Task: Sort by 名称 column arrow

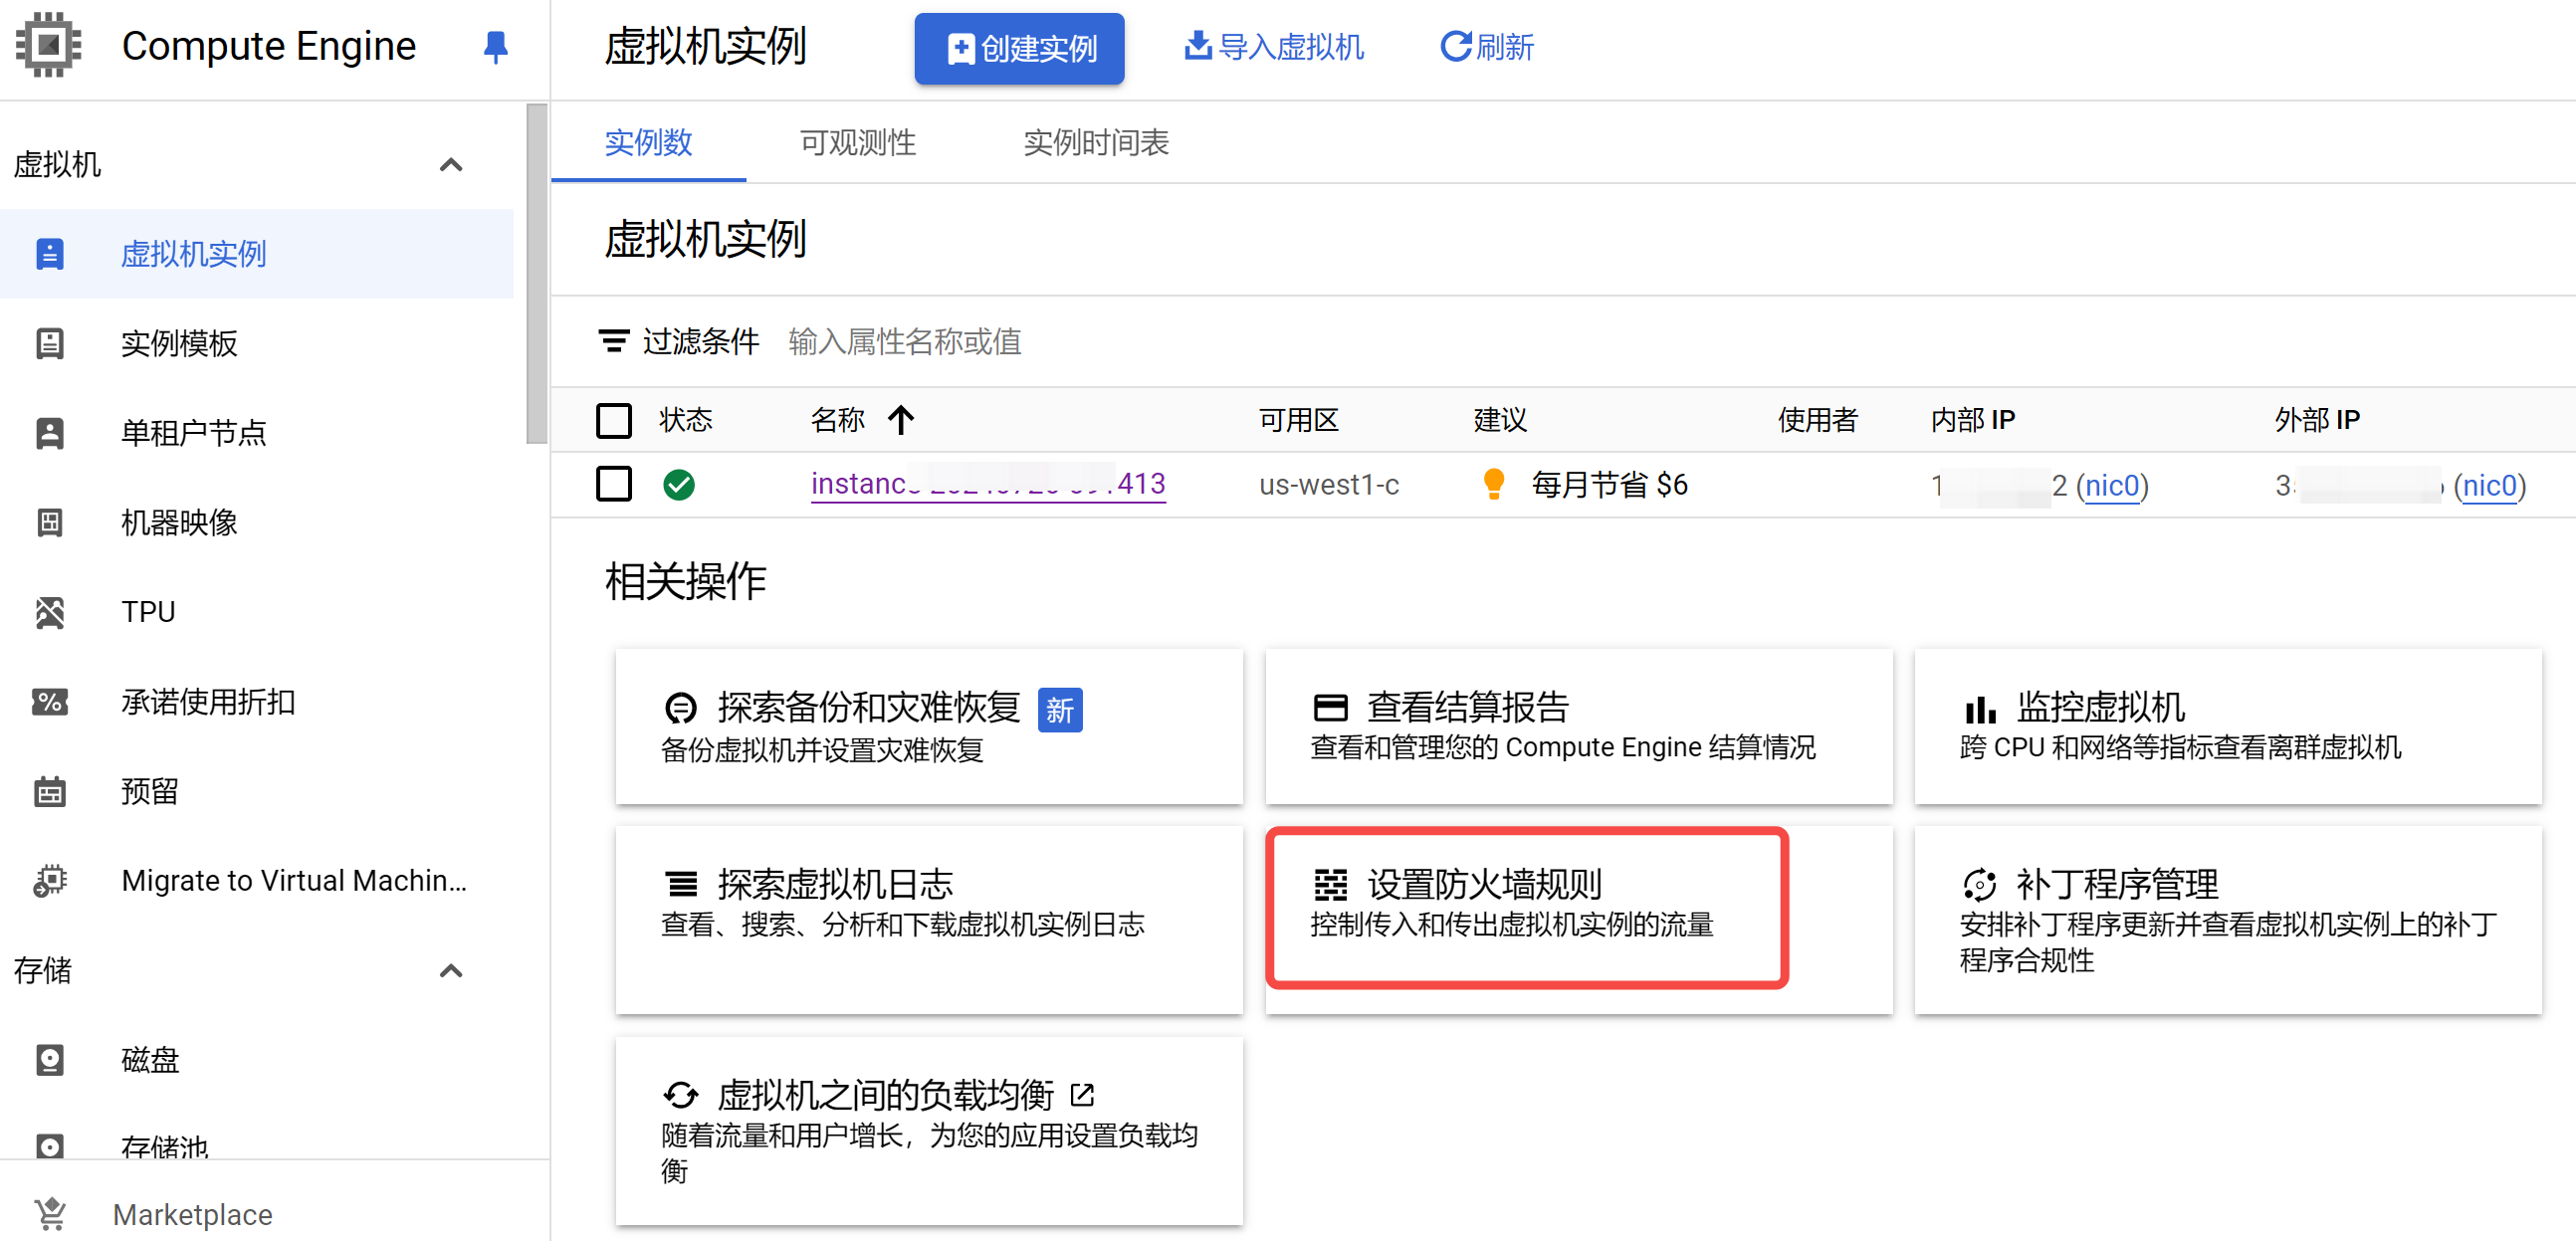Action: pos(901,420)
